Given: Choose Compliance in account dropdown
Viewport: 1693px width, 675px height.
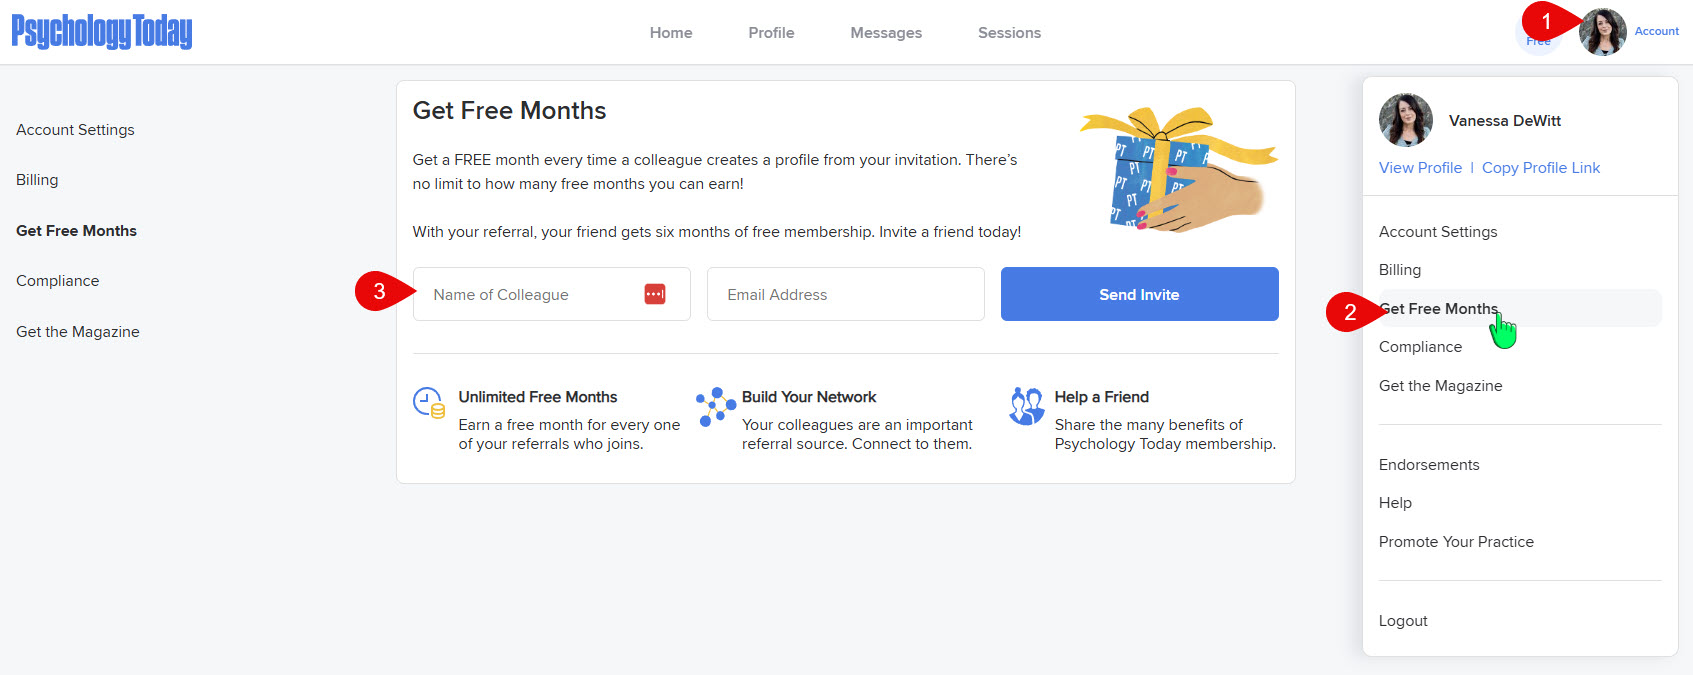Looking at the screenshot, I should coord(1420,347).
